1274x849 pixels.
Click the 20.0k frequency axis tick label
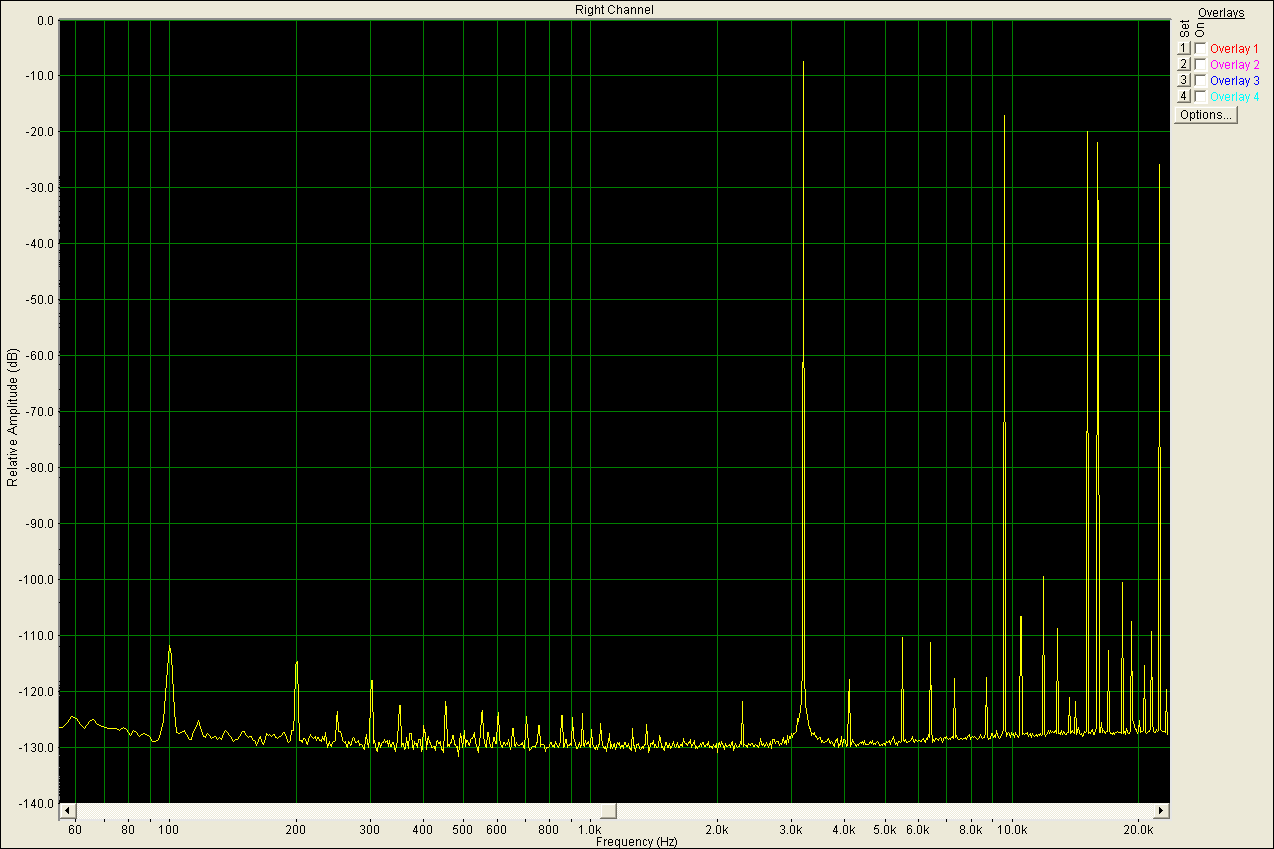pos(1138,830)
